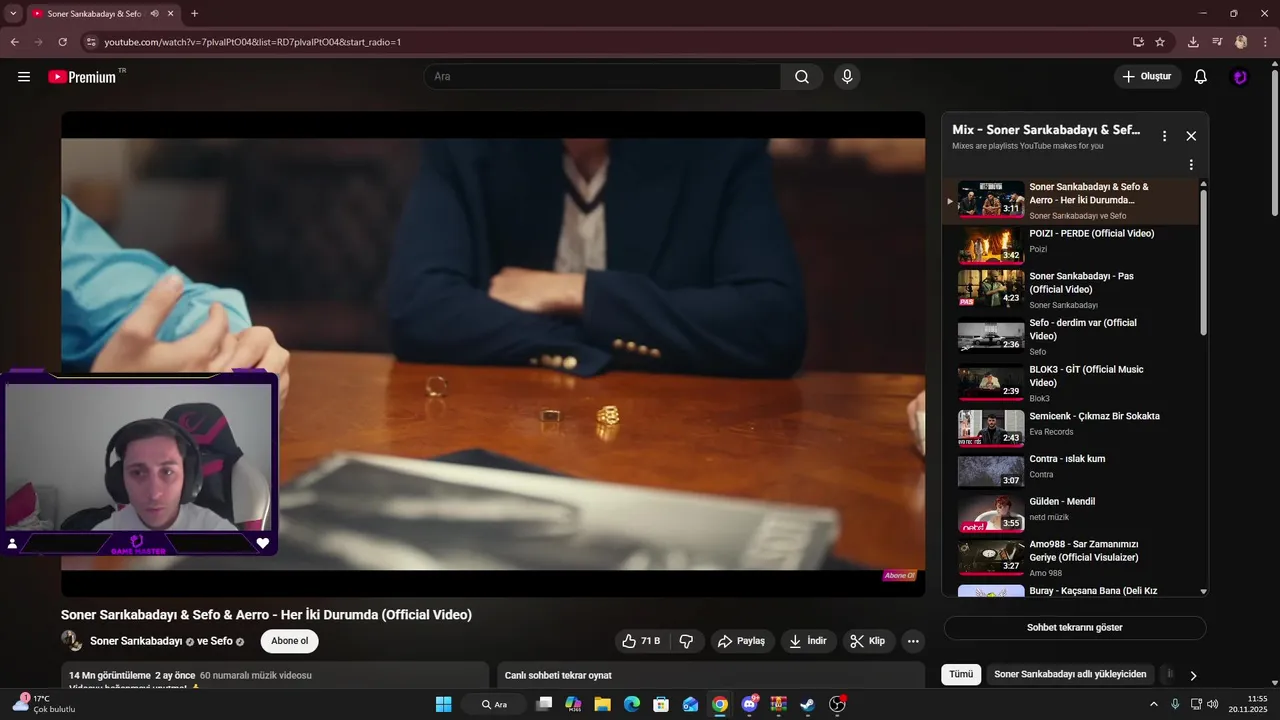Open Chrome downloads
Image resolution: width=1280 pixels, height=720 pixels.
[1193, 42]
